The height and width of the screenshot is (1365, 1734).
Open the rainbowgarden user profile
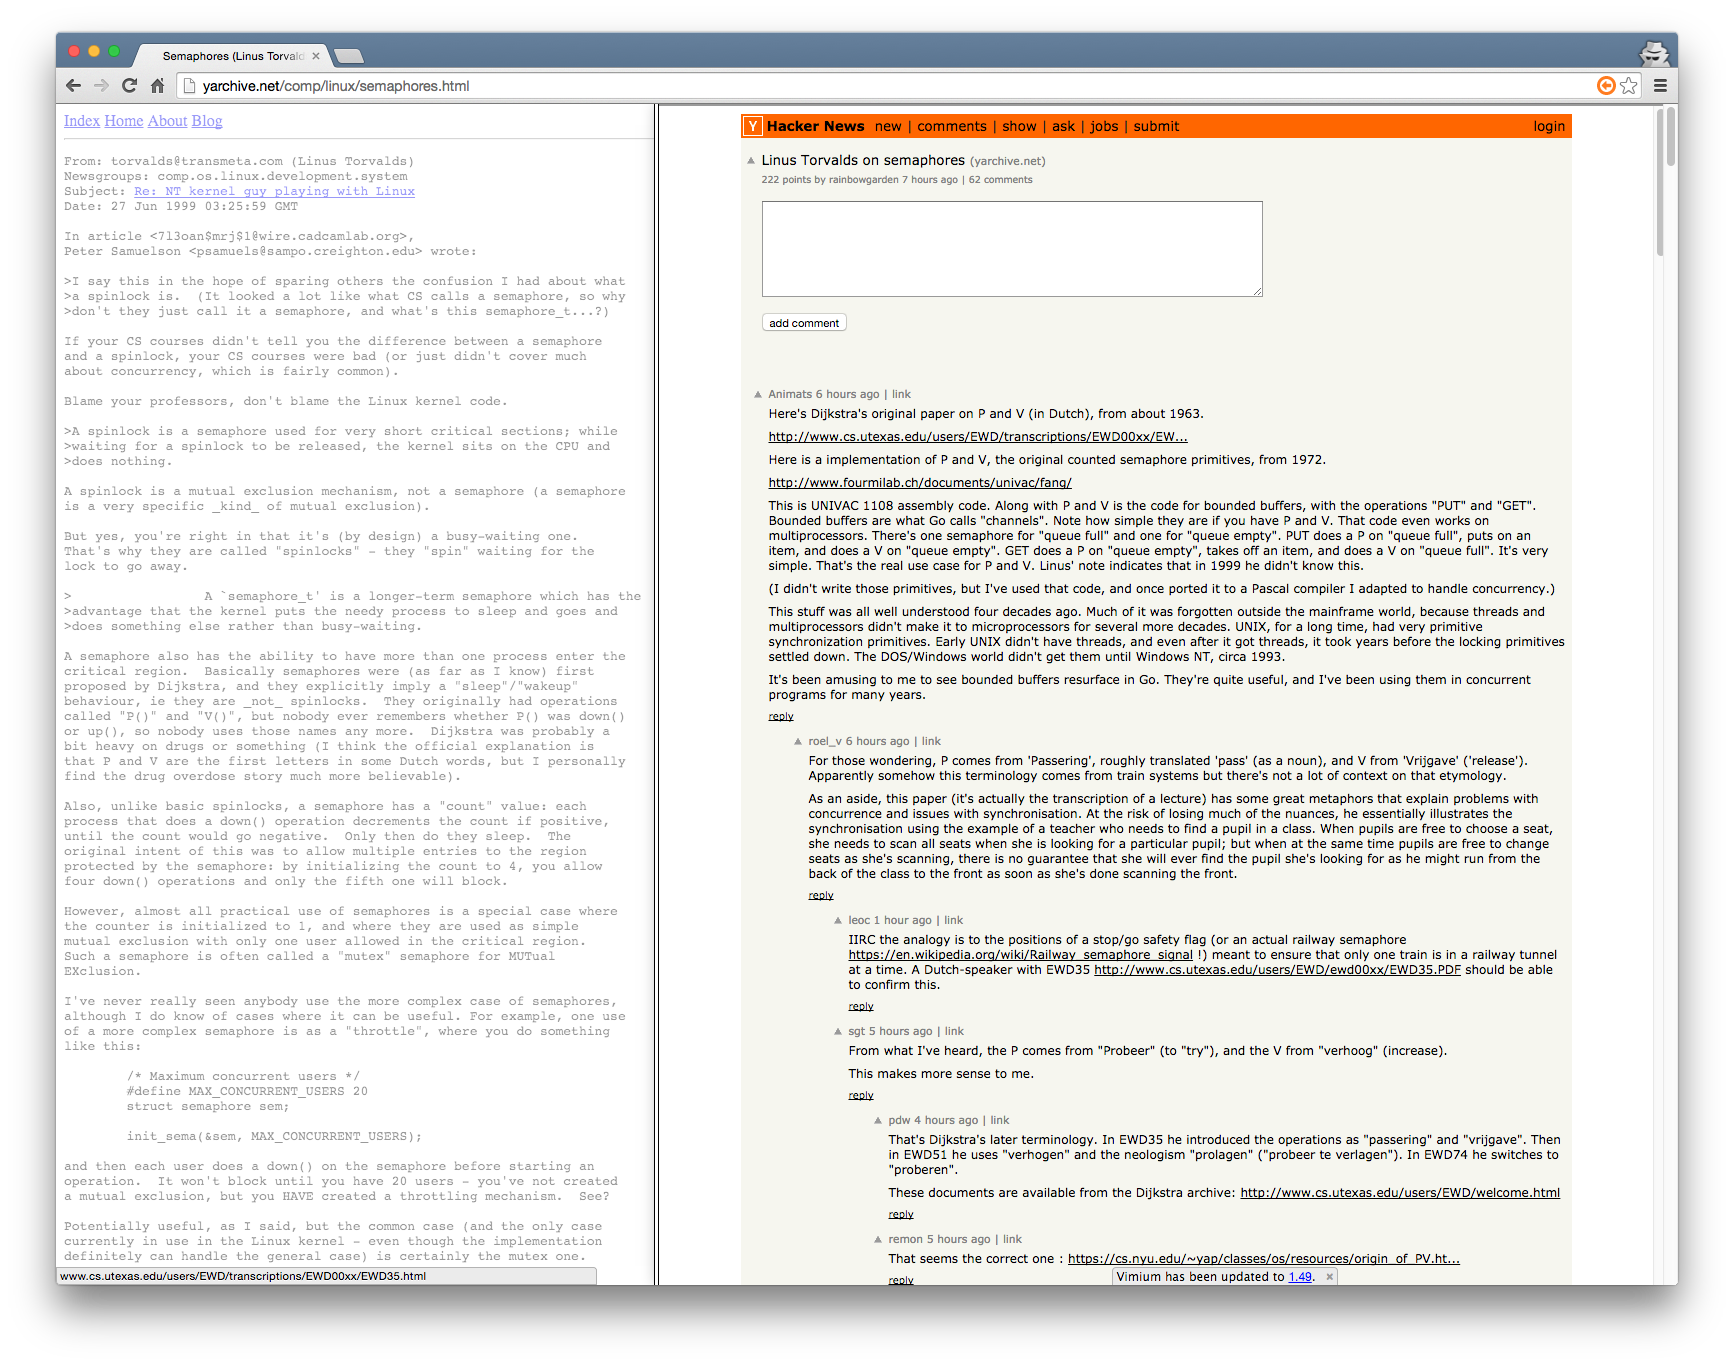click(863, 180)
